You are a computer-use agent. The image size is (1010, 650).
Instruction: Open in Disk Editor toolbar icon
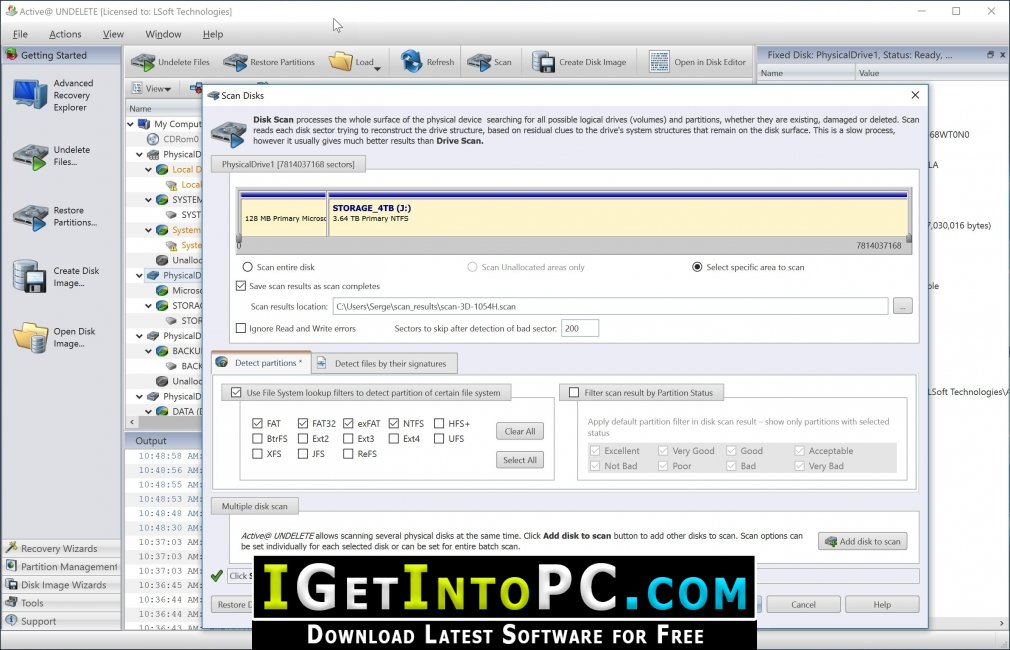click(659, 62)
